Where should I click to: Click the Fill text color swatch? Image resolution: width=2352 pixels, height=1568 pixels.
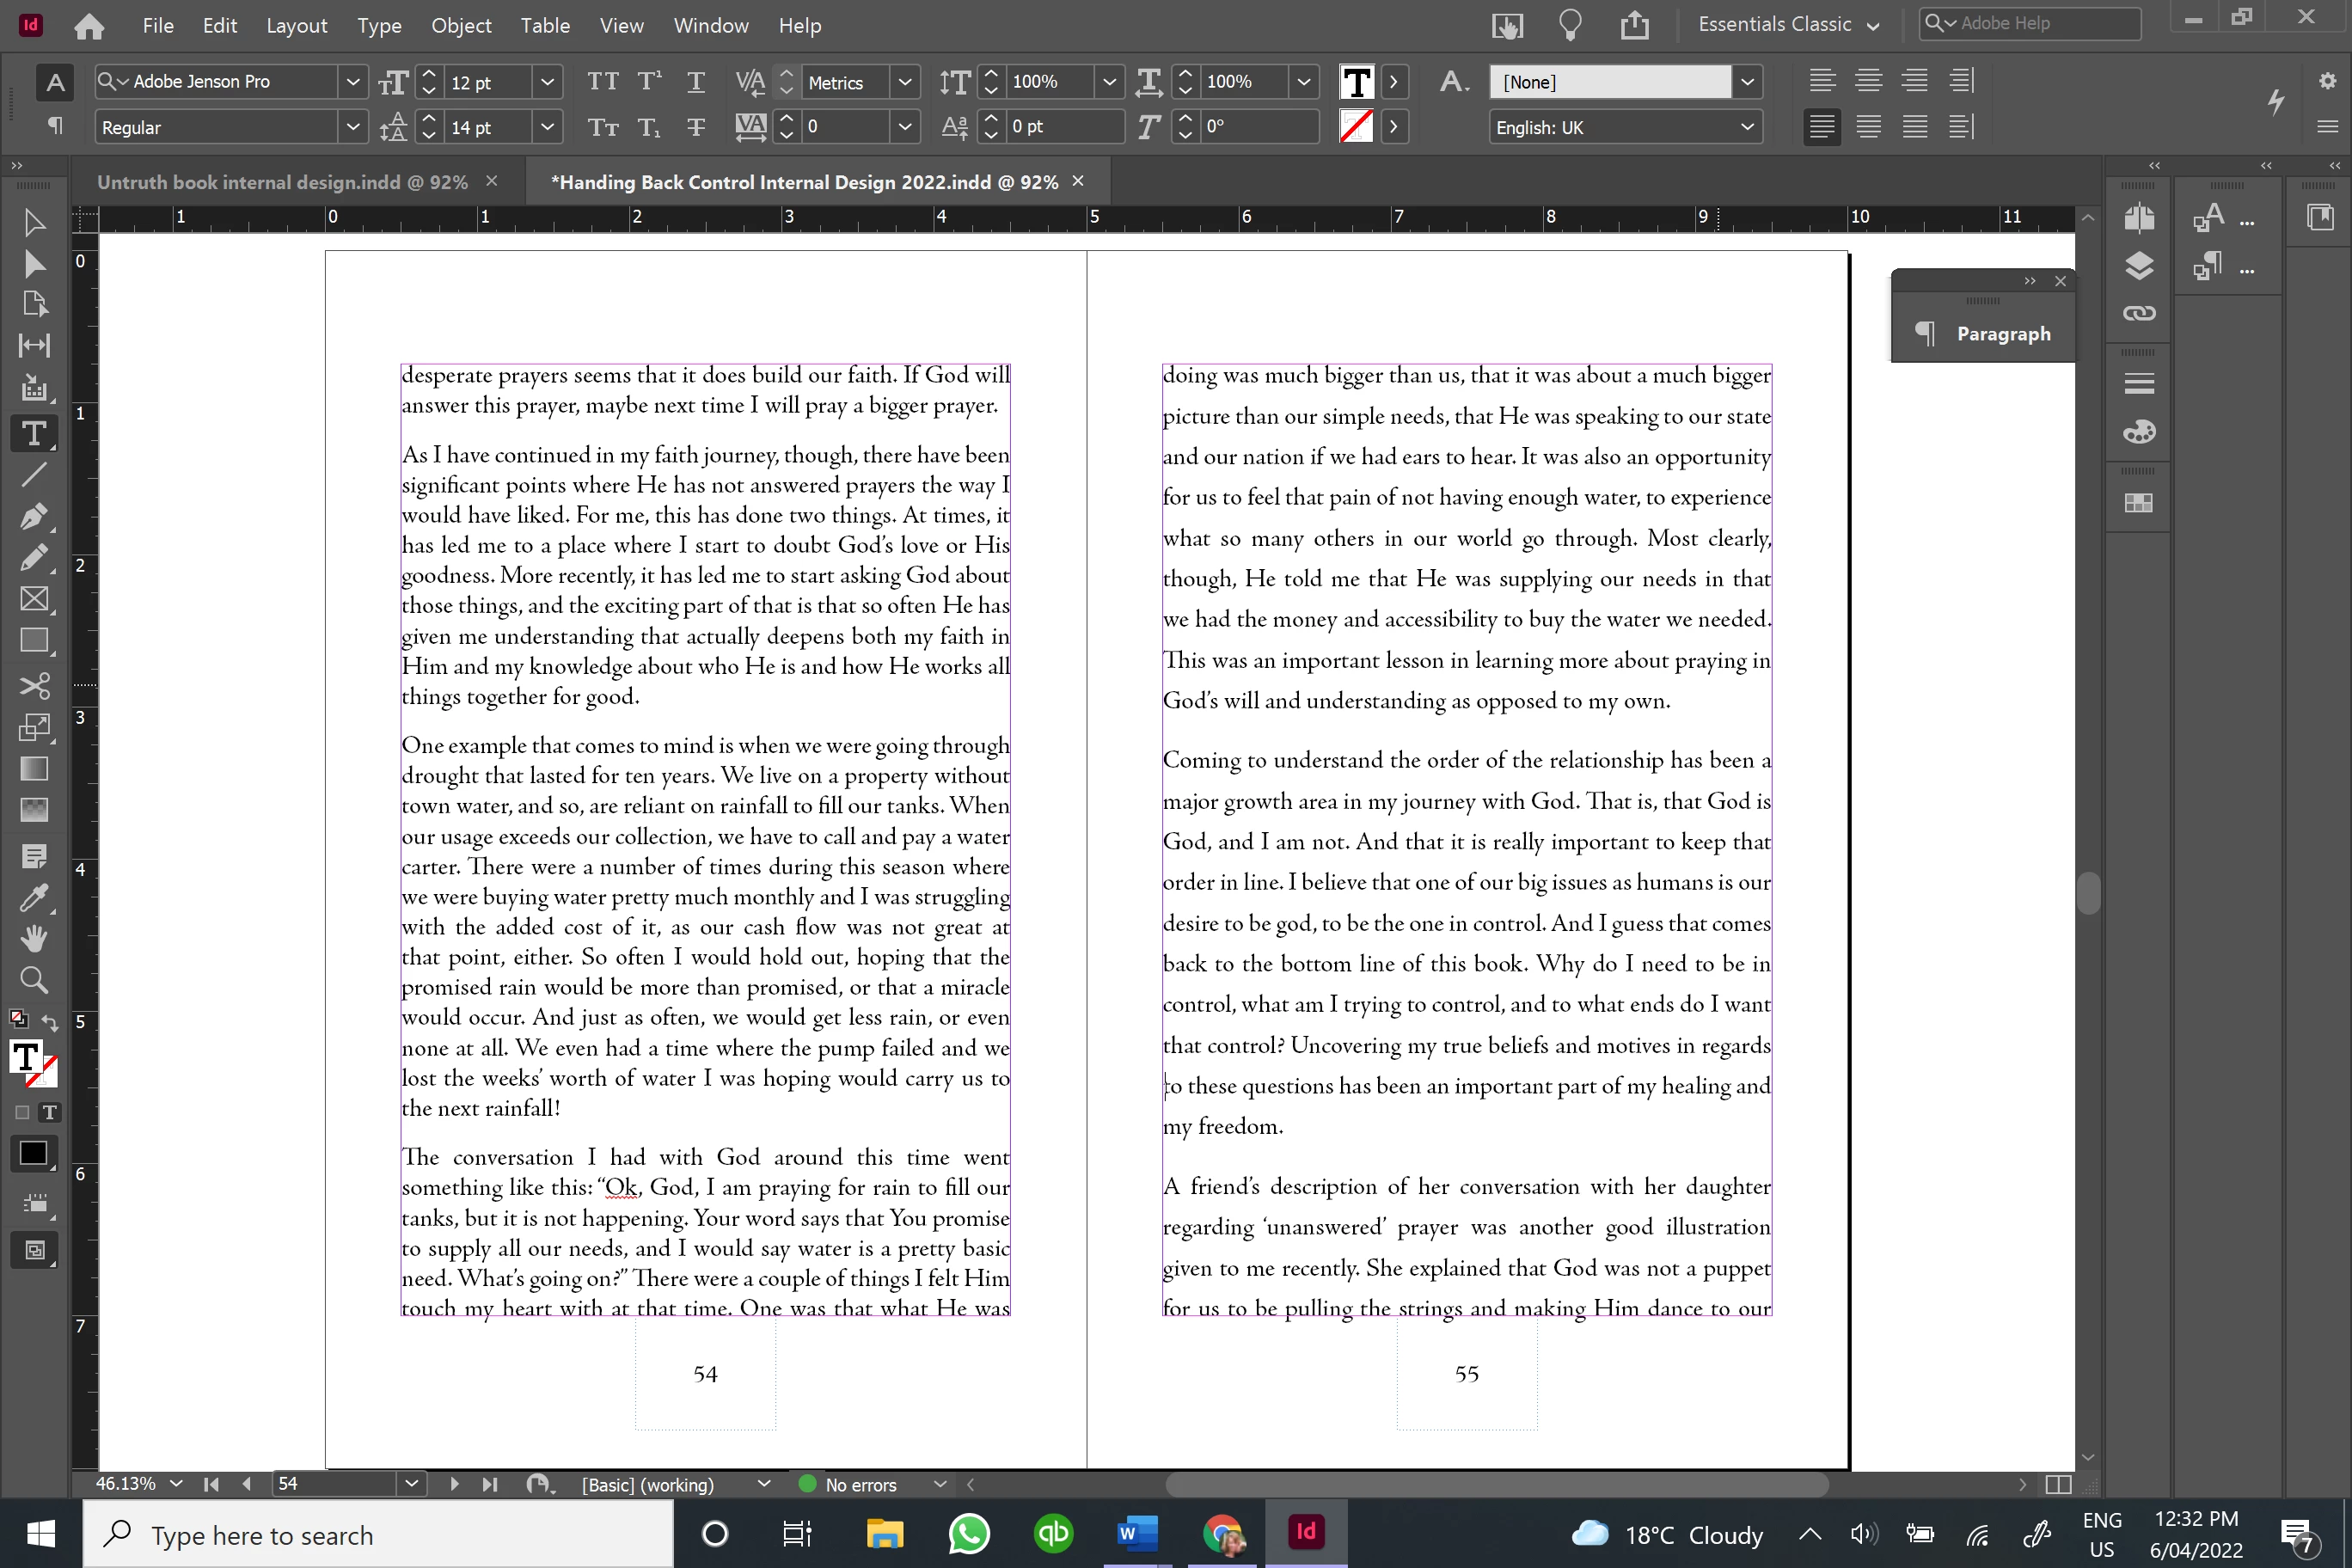click(x=1356, y=81)
